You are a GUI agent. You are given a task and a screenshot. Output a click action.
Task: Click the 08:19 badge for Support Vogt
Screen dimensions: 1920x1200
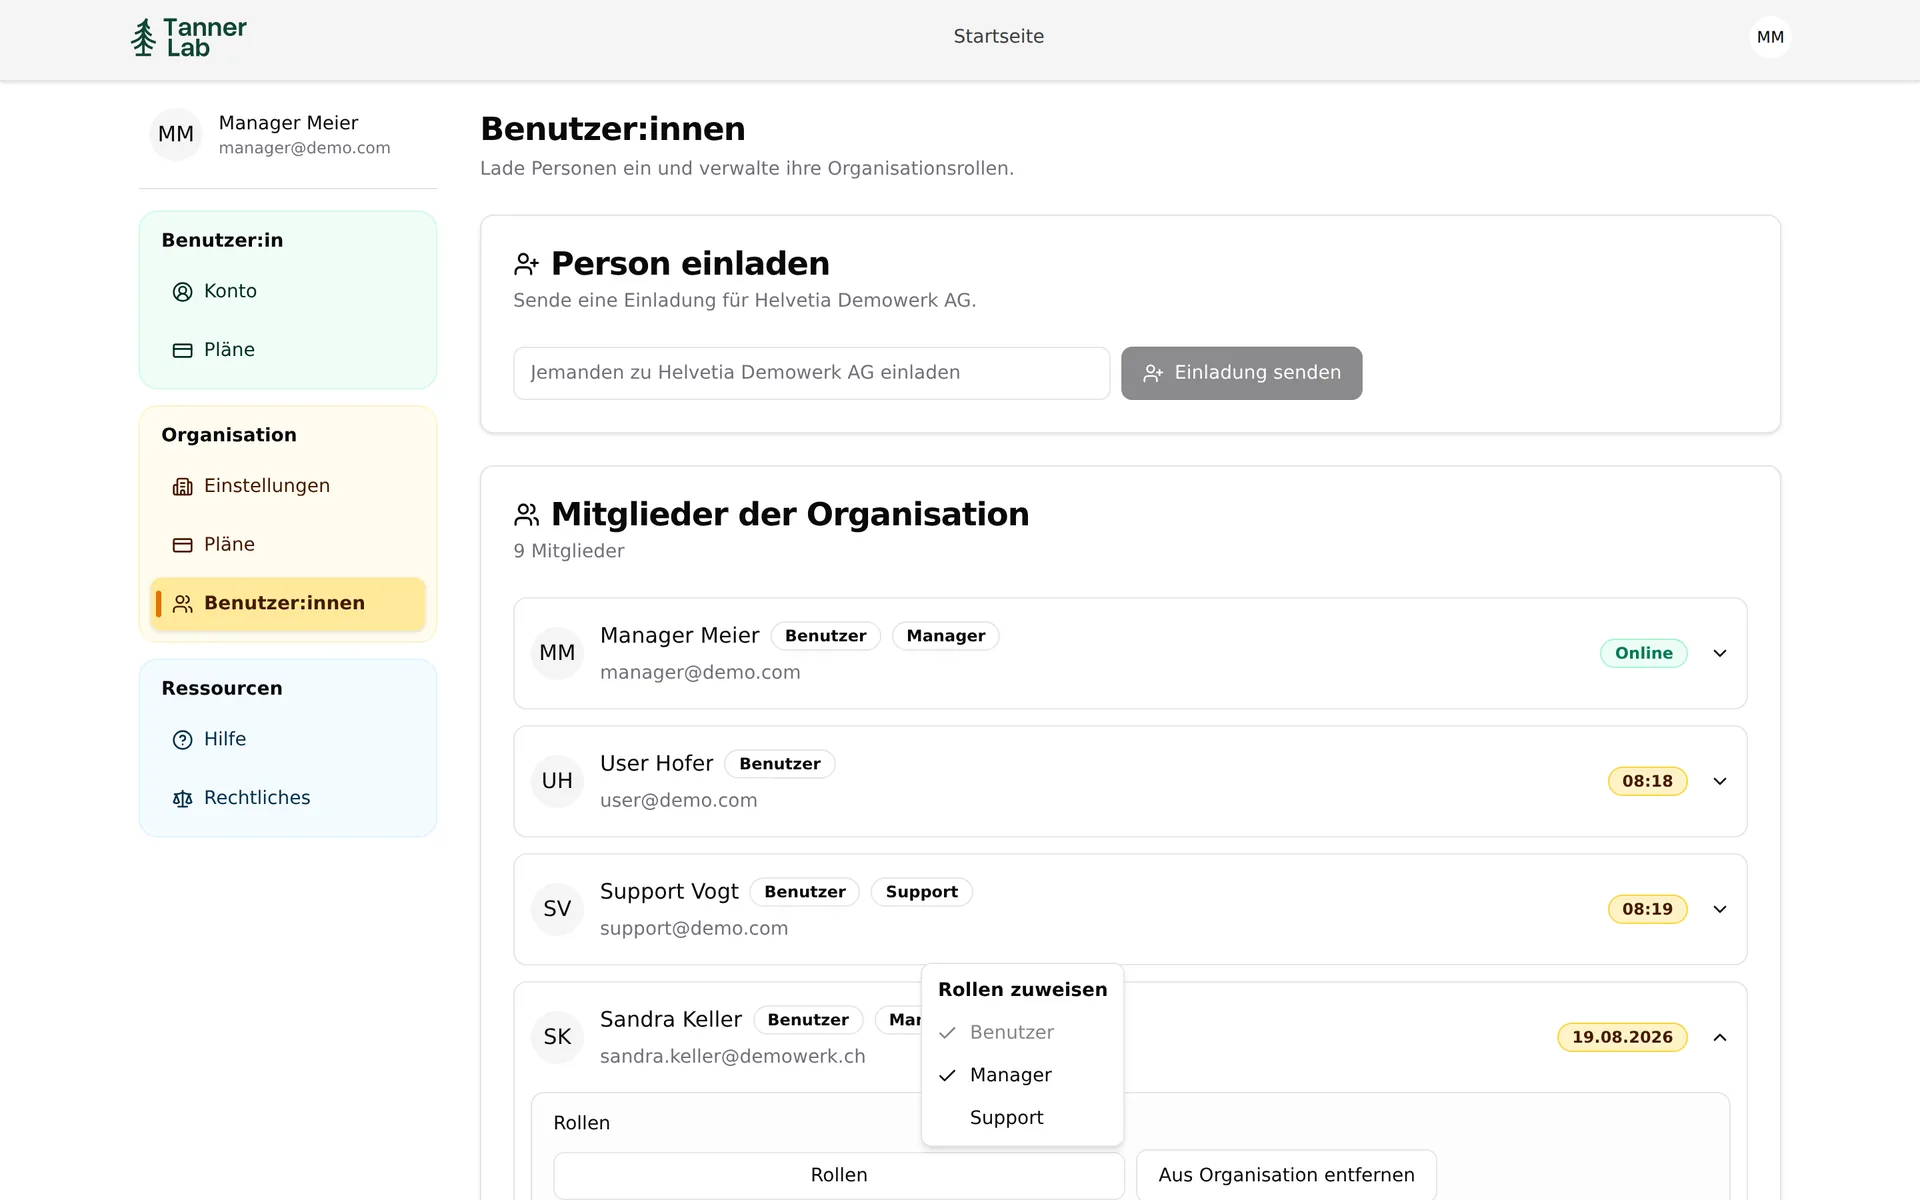1647,909
